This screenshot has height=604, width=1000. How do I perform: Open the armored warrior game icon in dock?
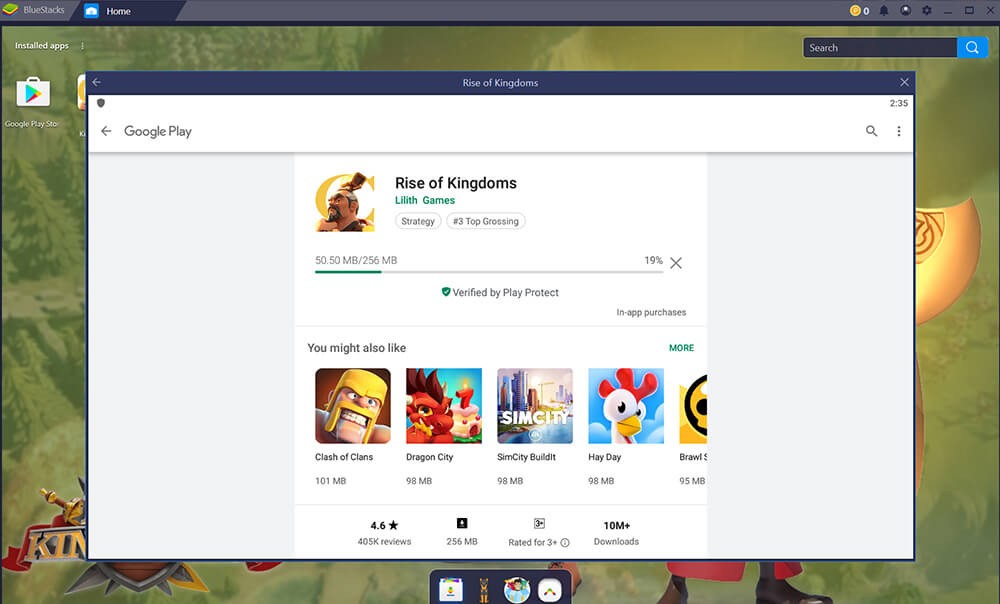coord(483,589)
